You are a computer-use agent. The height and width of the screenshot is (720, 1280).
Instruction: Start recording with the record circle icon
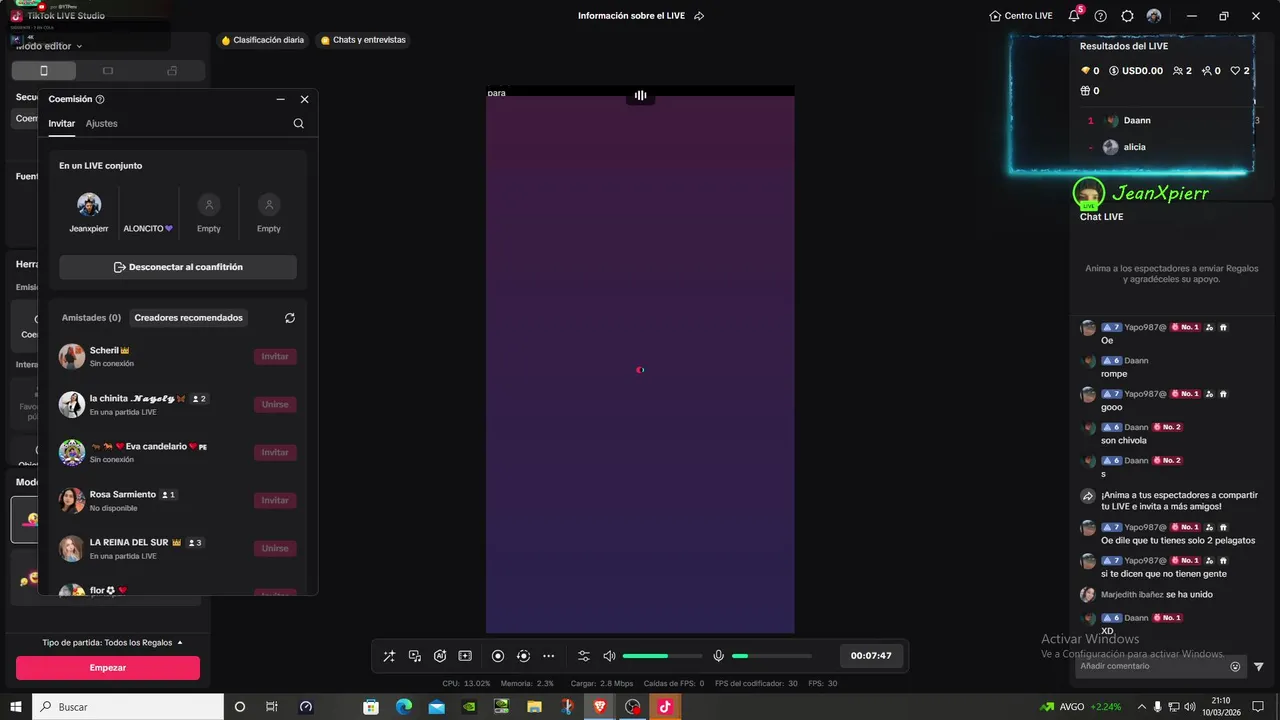pos(498,656)
